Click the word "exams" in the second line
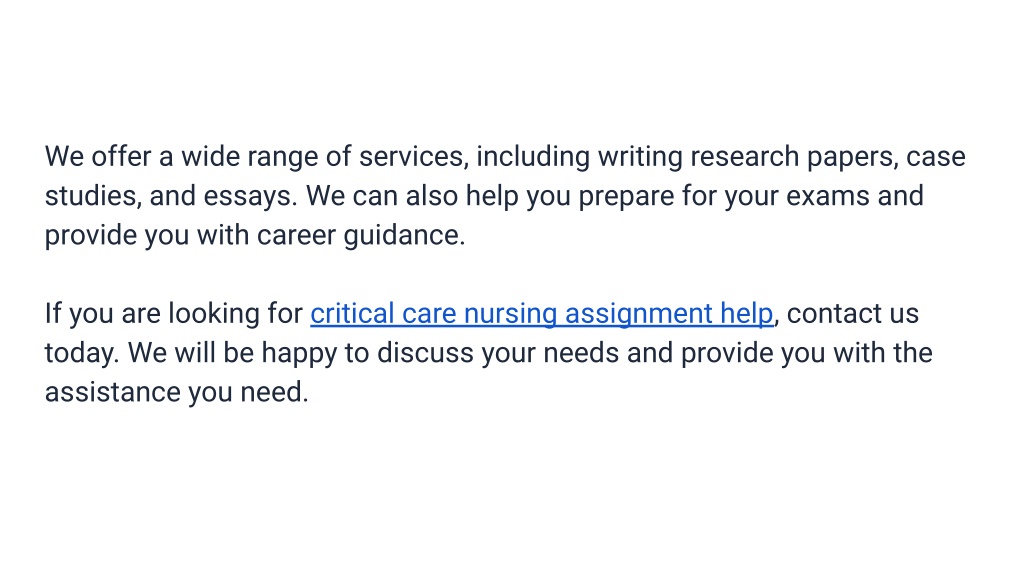 point(827,196)
